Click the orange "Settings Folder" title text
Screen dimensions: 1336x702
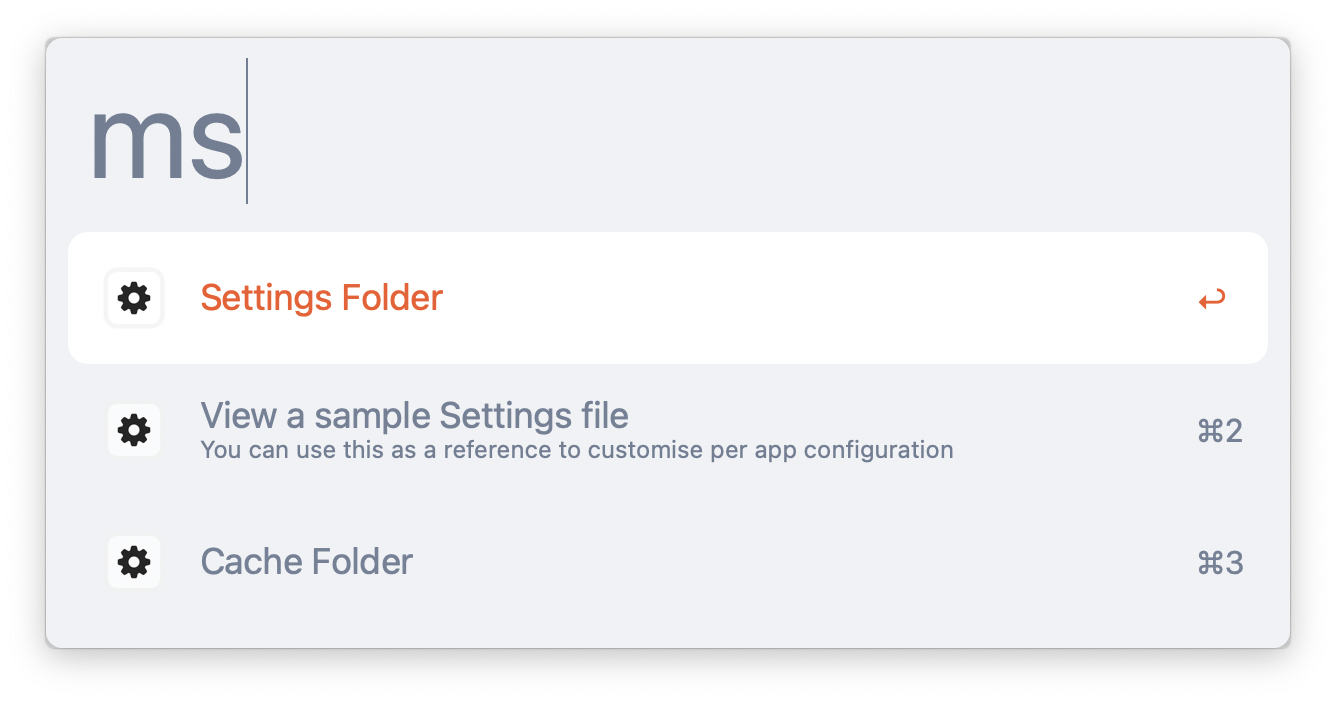click(x=322, y=298)
